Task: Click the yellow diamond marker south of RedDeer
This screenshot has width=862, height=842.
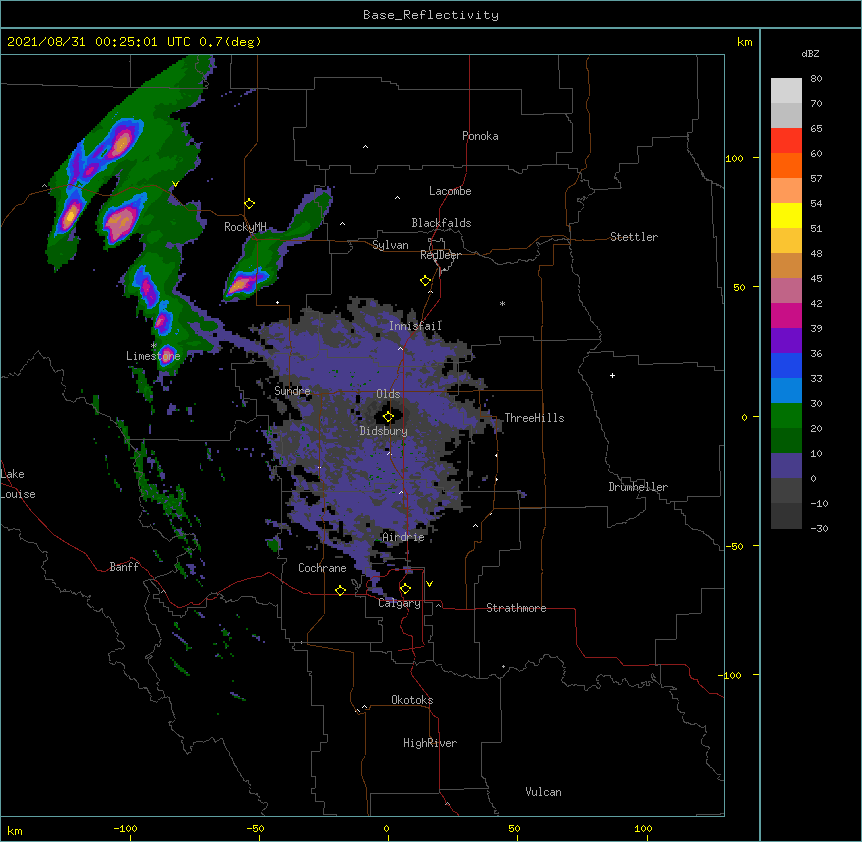Action: coord(426,281)
